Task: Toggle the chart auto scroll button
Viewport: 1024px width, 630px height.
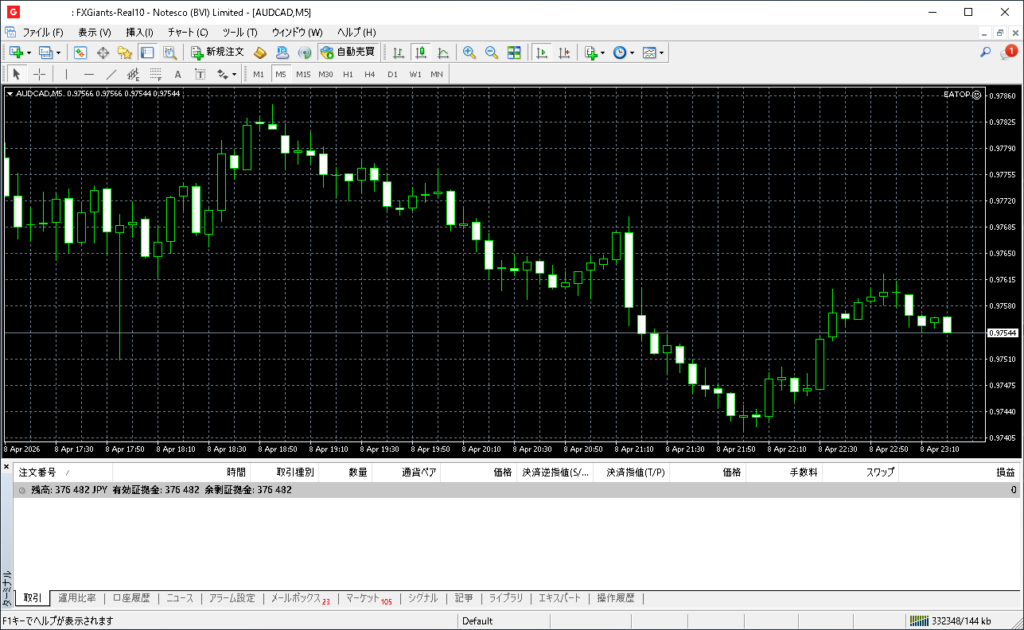Action: 542,52
